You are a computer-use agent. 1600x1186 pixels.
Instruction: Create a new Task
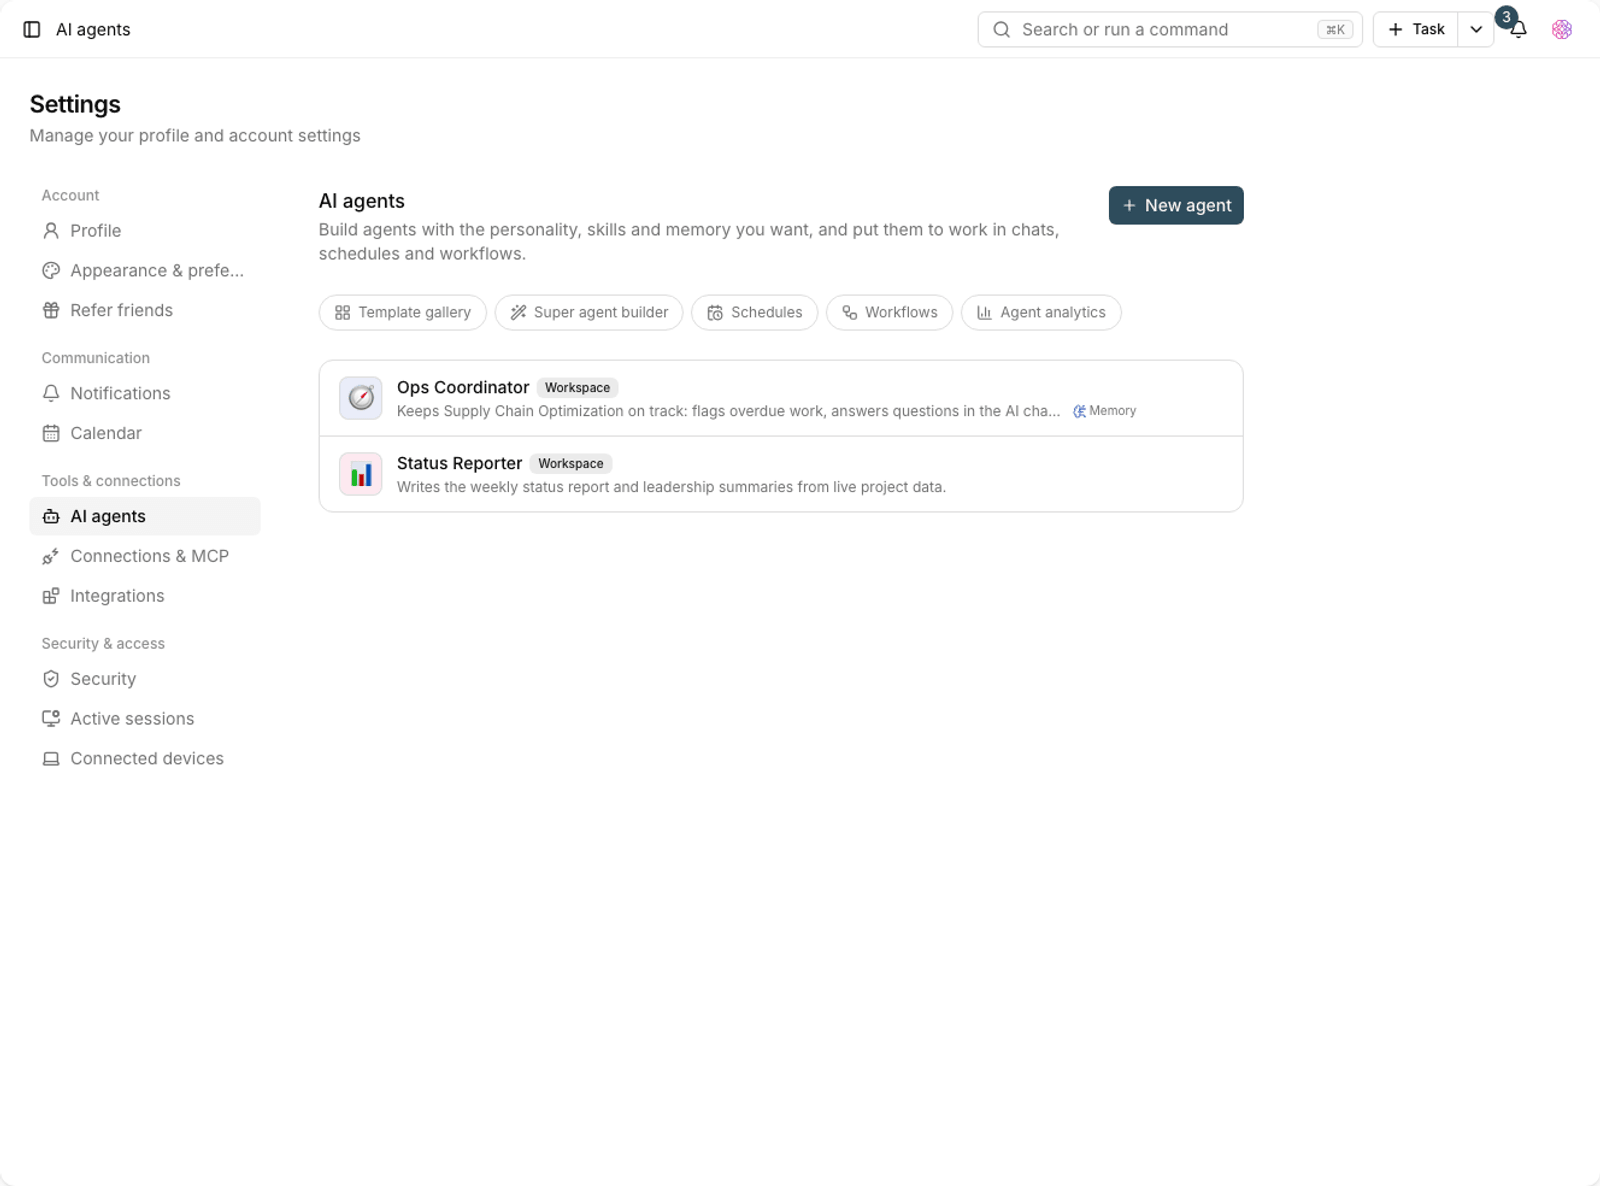[1416, 30]
